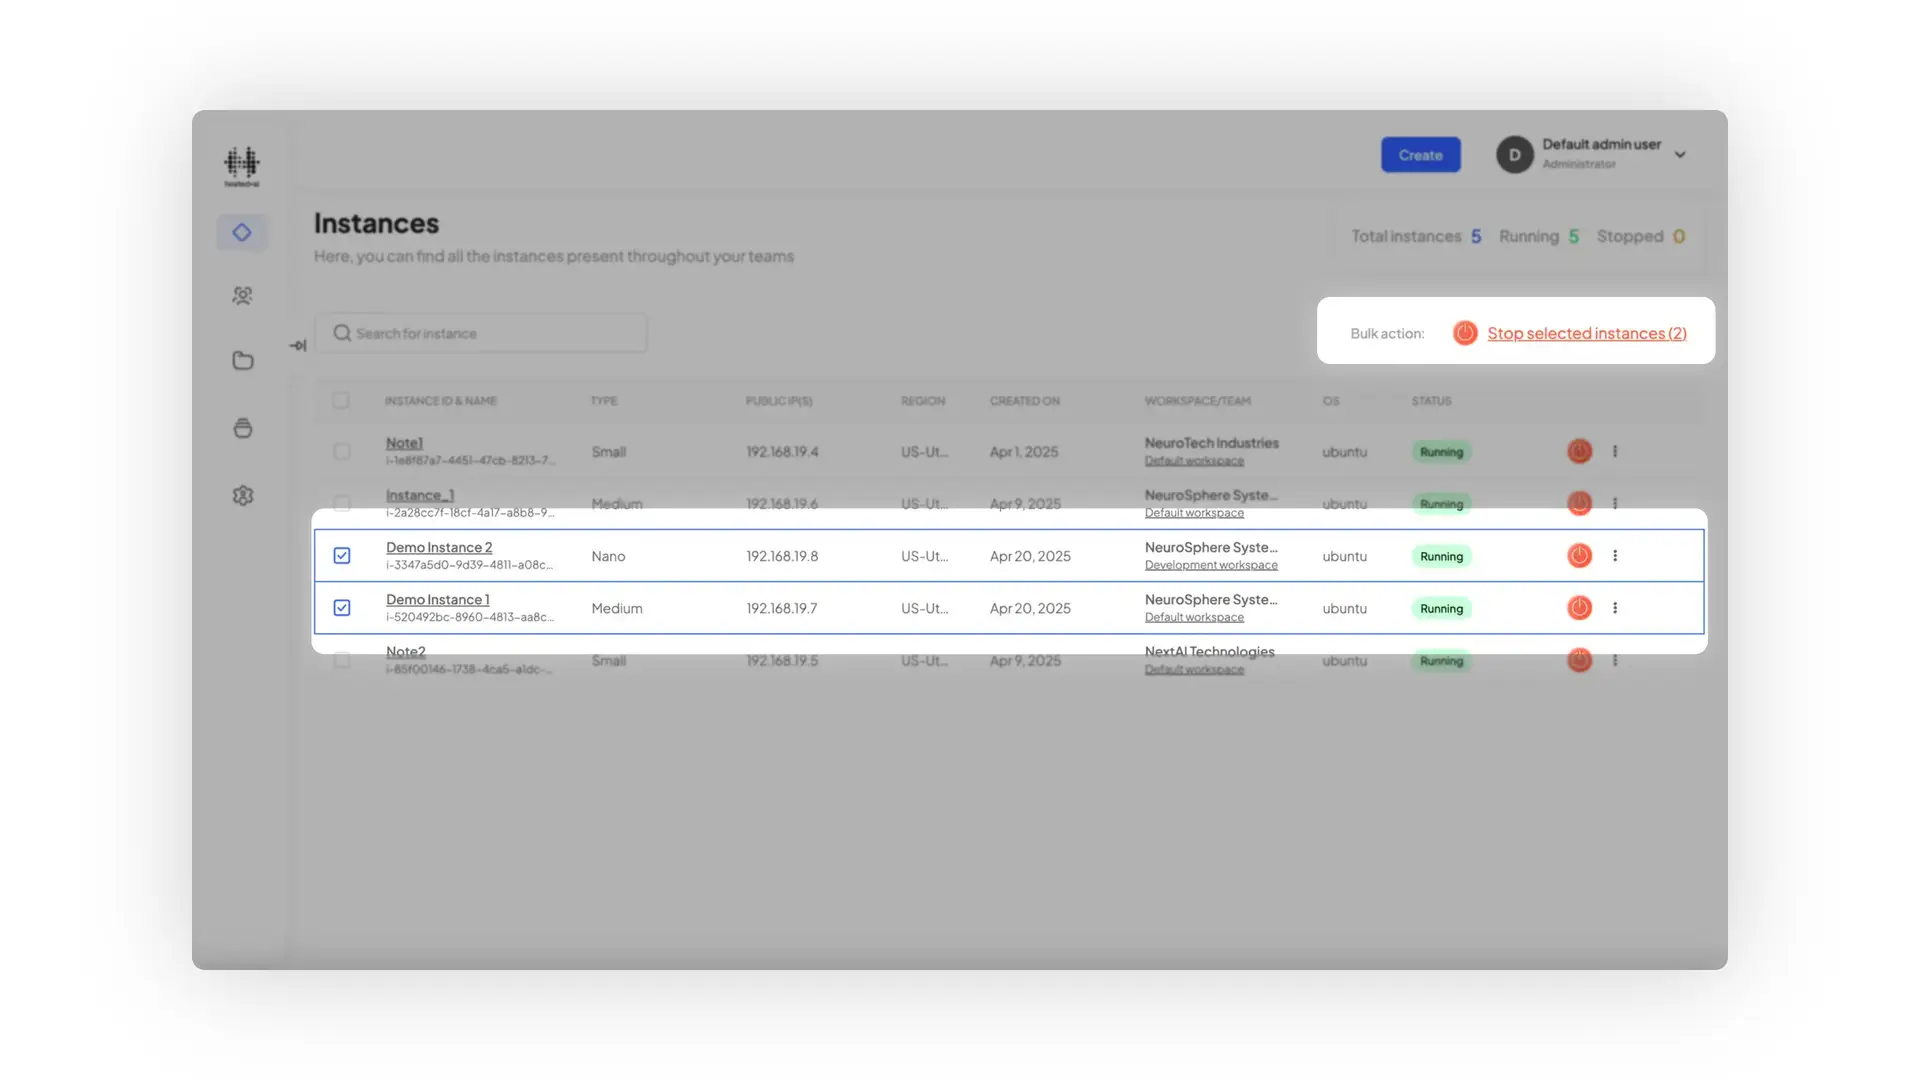Click the Search for instance field
This screenshot has height=1080, width=1920.
pyautogui.click(x=481, y=332)
